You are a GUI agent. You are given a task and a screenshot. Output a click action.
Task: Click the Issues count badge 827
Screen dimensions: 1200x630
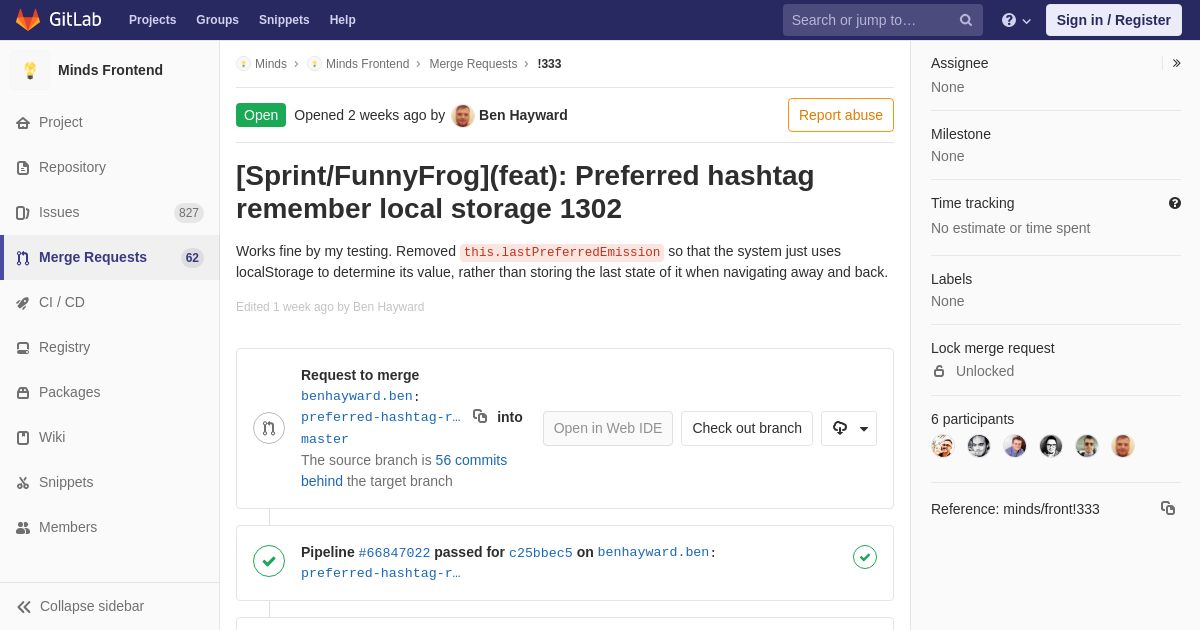[189, 213]
